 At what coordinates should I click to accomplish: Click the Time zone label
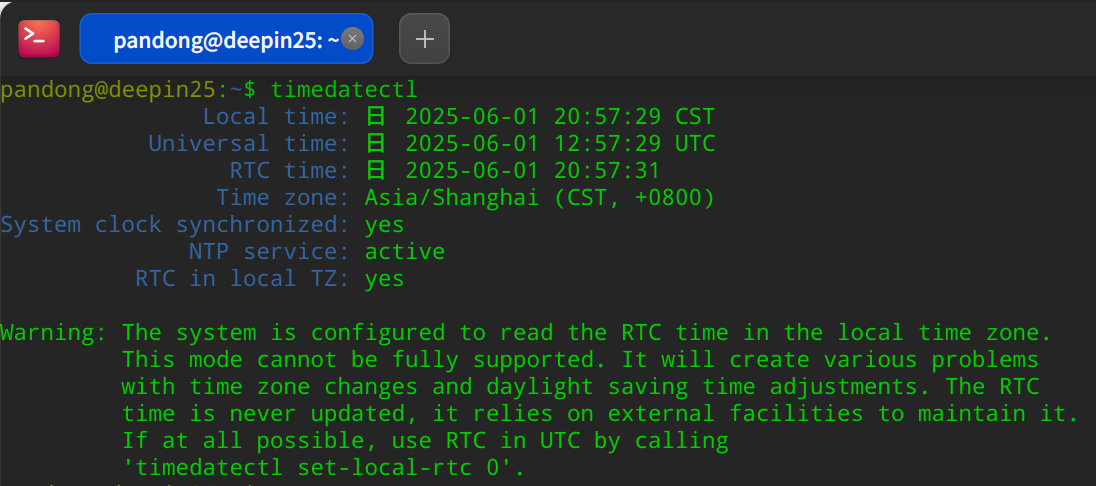click(283, 198)
